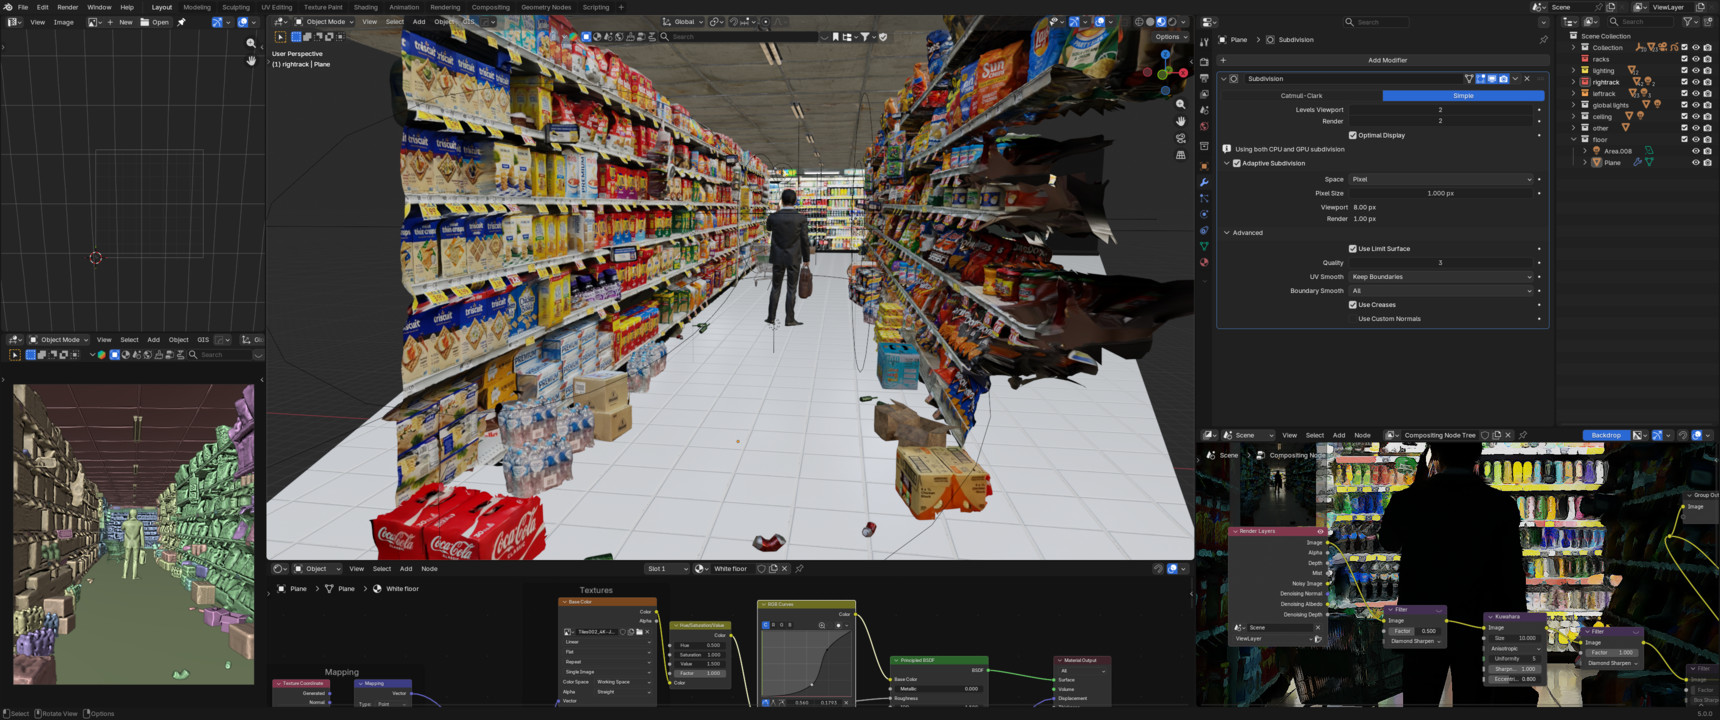Image resolution: width=1720 pixels, height=720 pixels.
Task: Click Open button in image editor
Action: 155,22
